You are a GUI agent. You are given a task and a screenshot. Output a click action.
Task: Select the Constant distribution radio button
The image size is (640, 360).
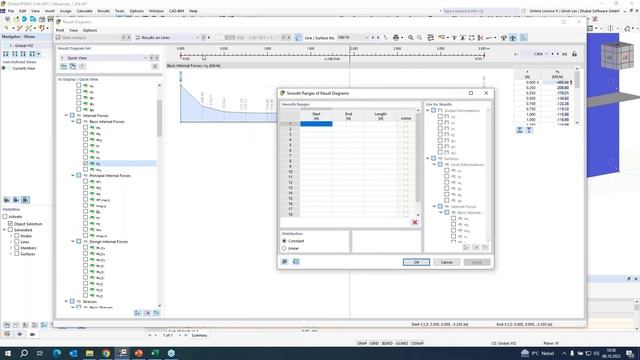[284, 241]
